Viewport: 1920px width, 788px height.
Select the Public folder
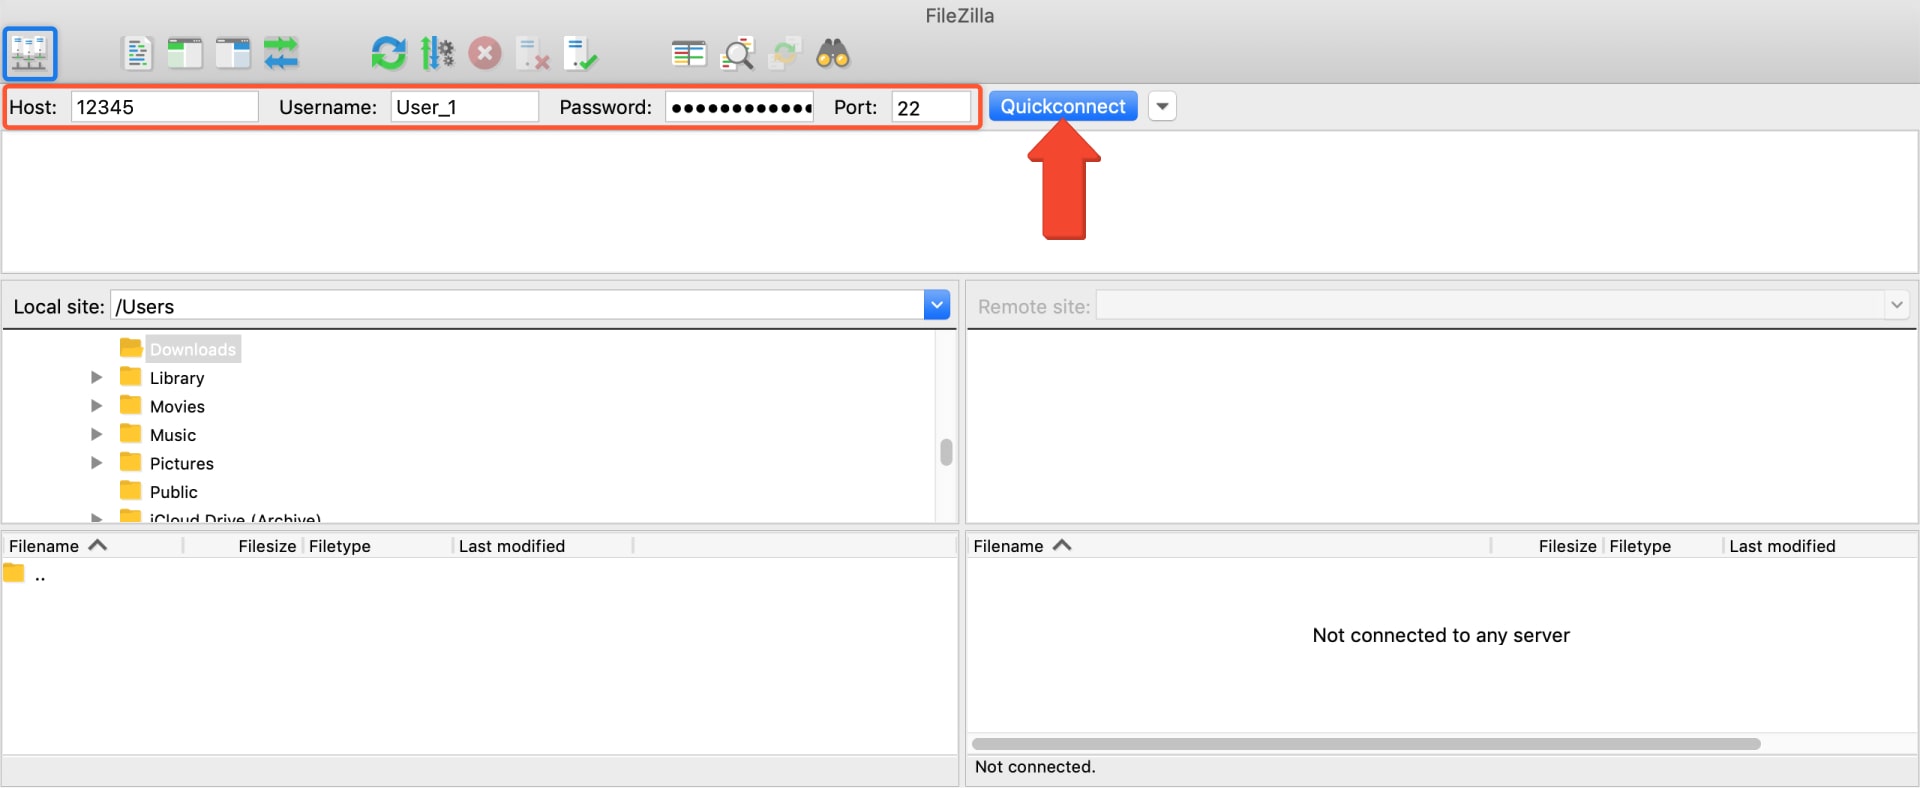(173, 492)
